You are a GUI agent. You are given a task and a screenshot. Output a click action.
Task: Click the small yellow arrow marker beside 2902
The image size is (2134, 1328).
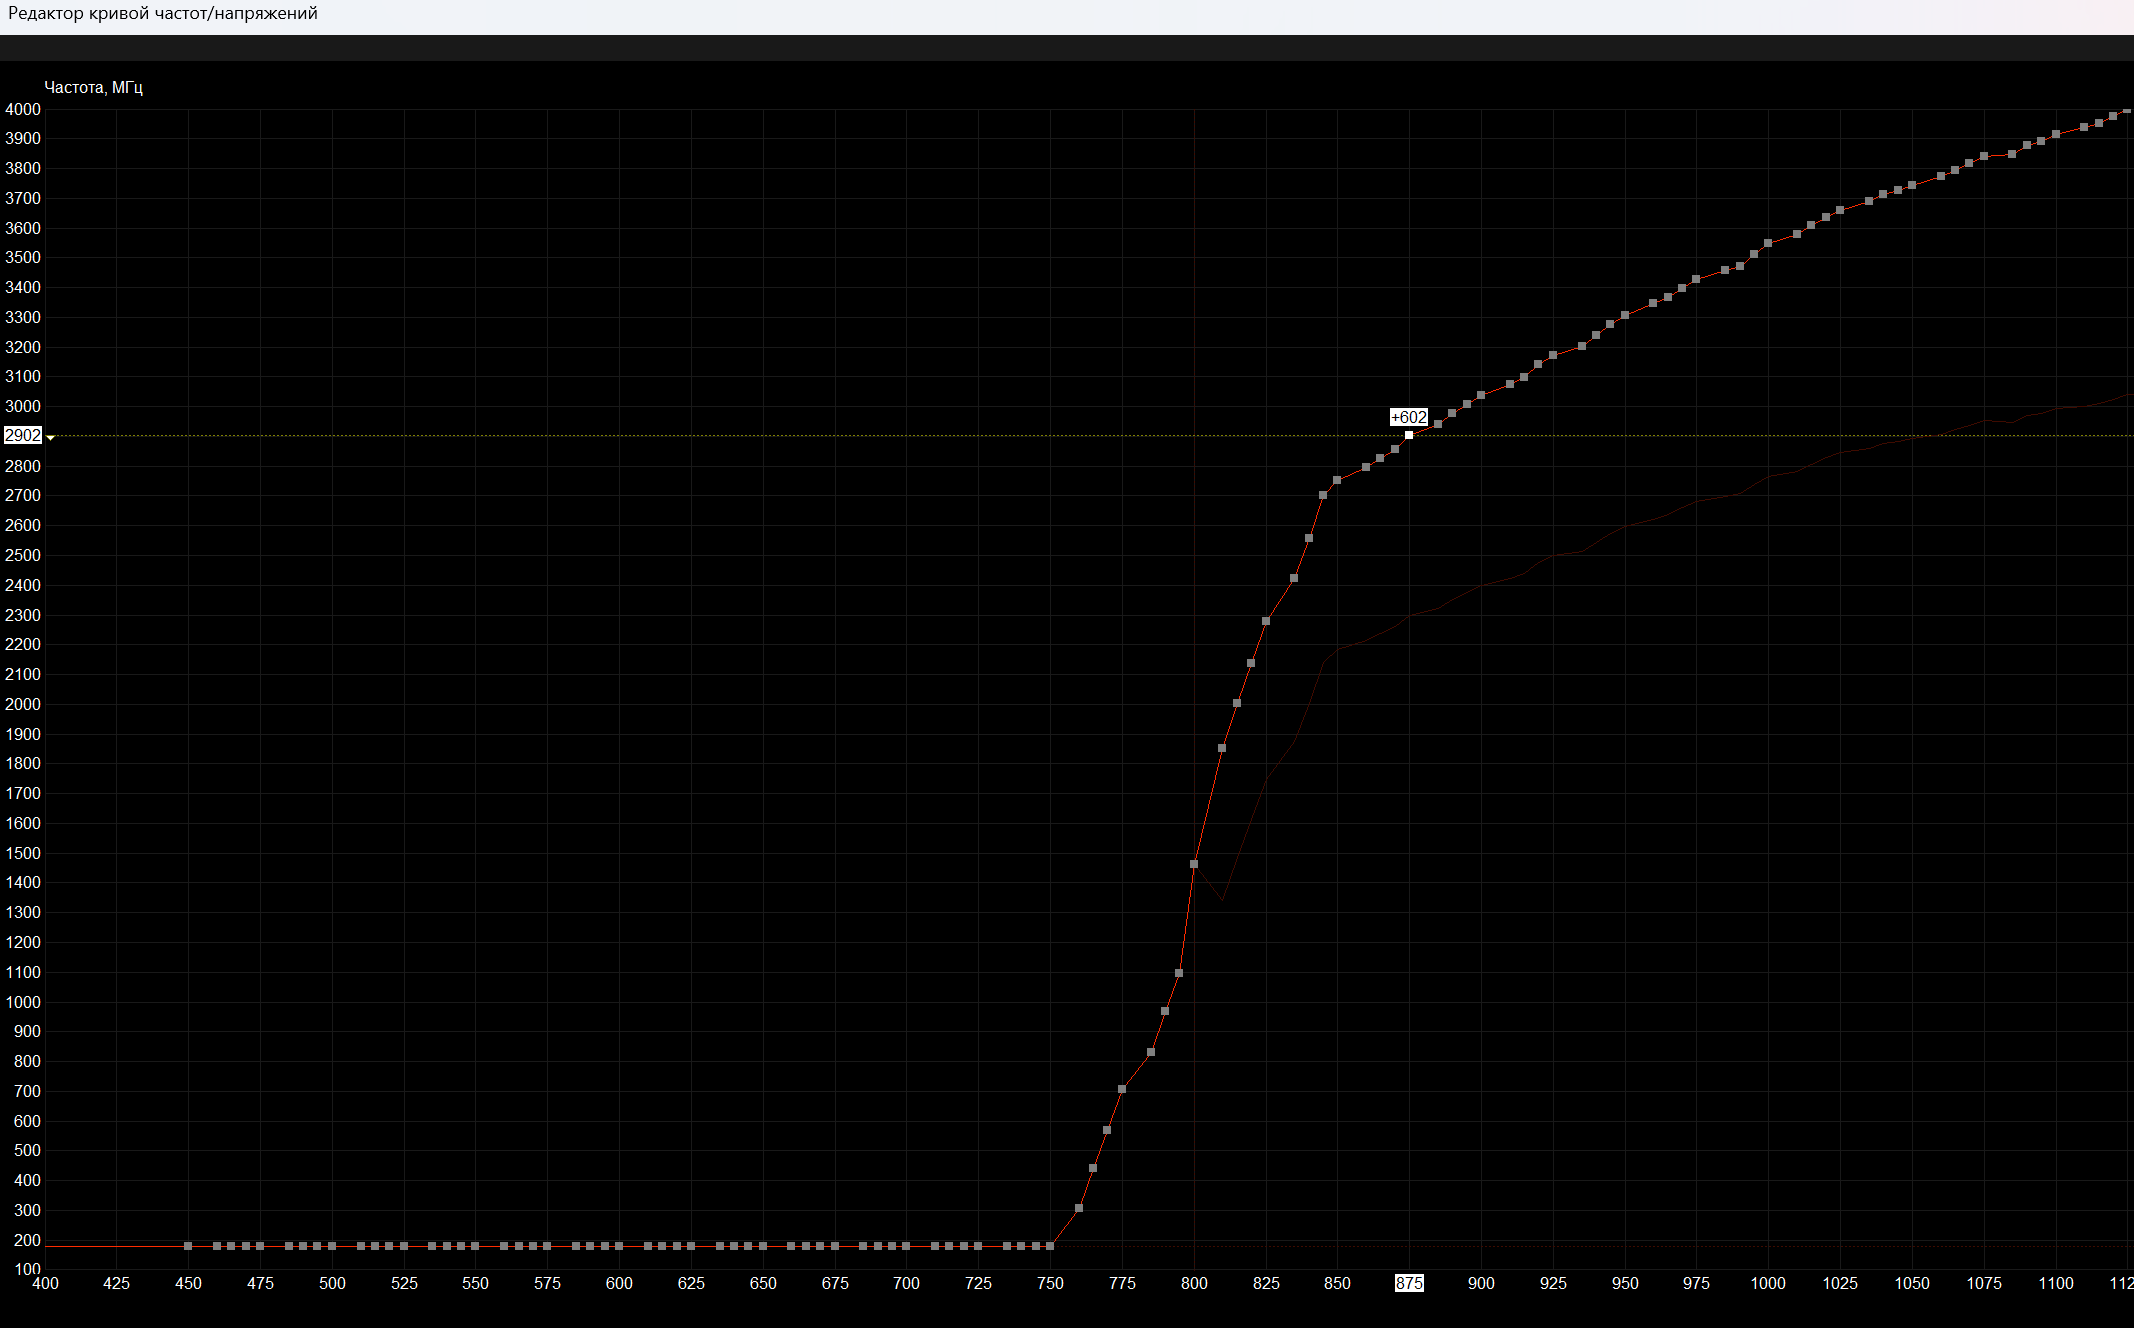[x=50, y=437]
